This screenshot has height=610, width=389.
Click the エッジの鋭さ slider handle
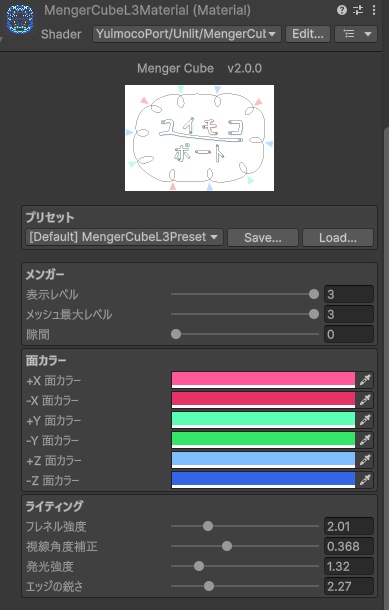tap(209, 586)
